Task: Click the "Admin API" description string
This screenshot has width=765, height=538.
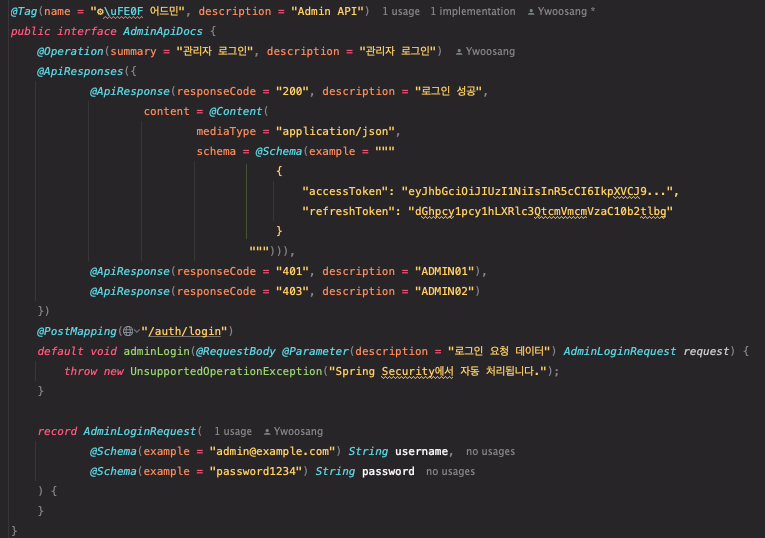Action: [x=327, y=11]
